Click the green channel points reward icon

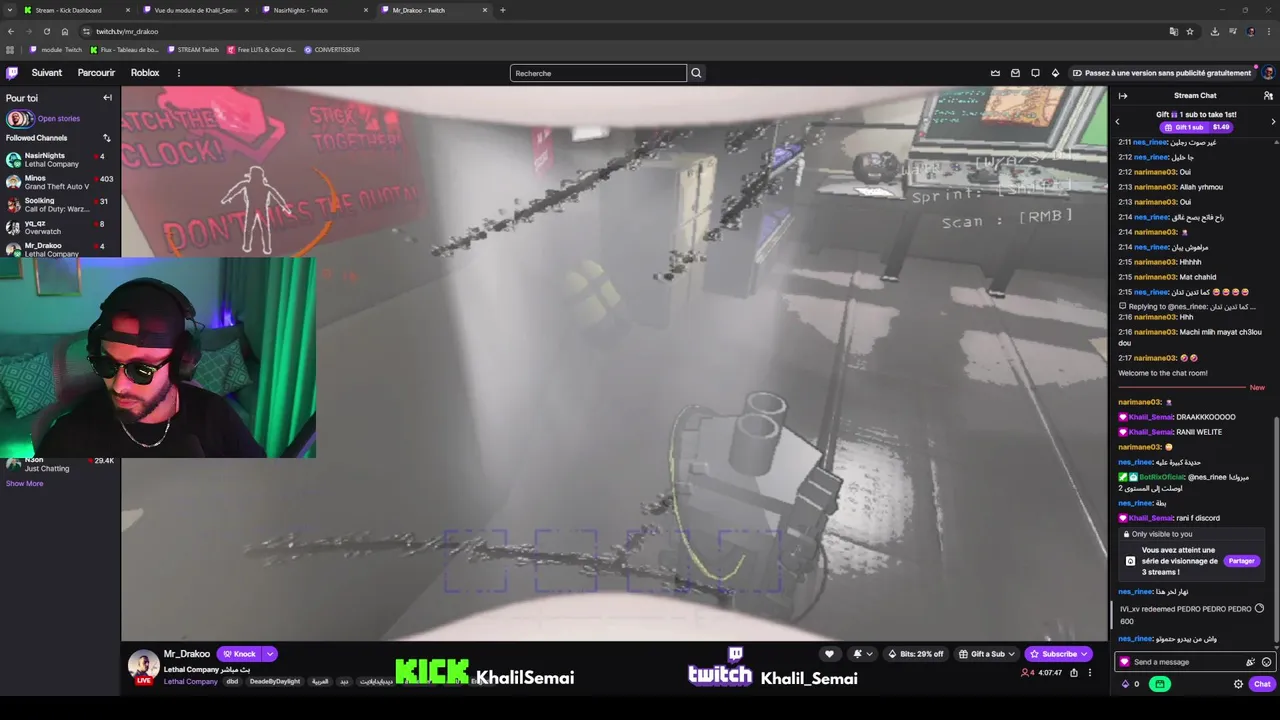(1160, 684)
